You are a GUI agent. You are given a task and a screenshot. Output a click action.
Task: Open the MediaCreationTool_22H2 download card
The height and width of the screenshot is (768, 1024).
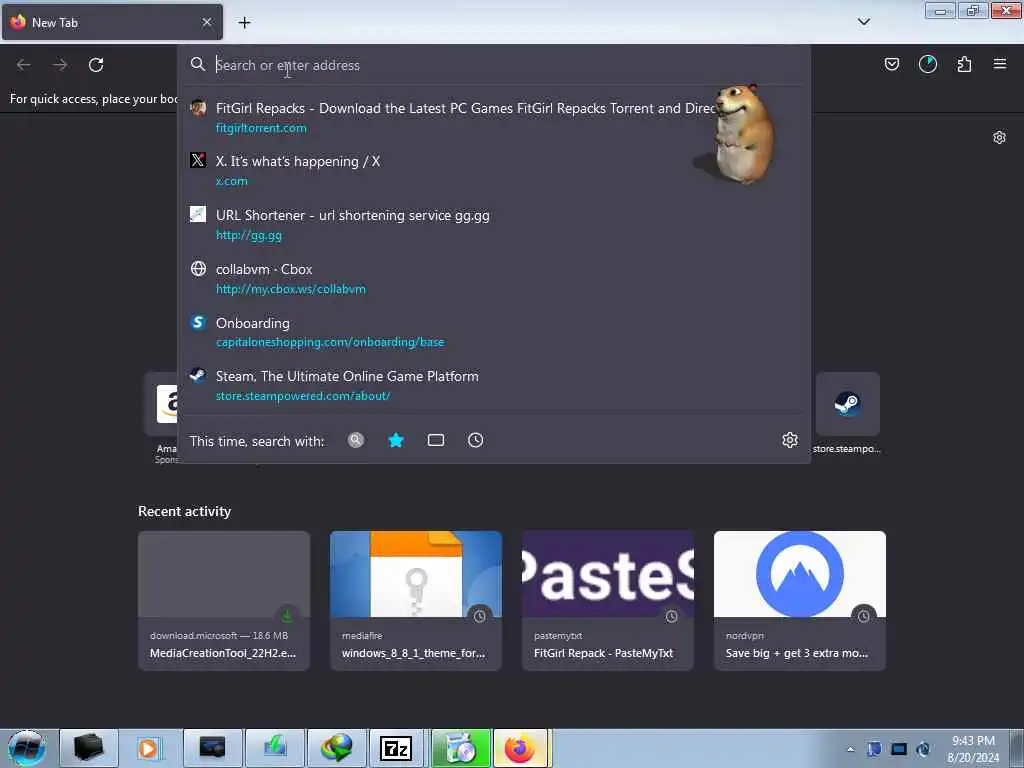click(x=224, y=601)
